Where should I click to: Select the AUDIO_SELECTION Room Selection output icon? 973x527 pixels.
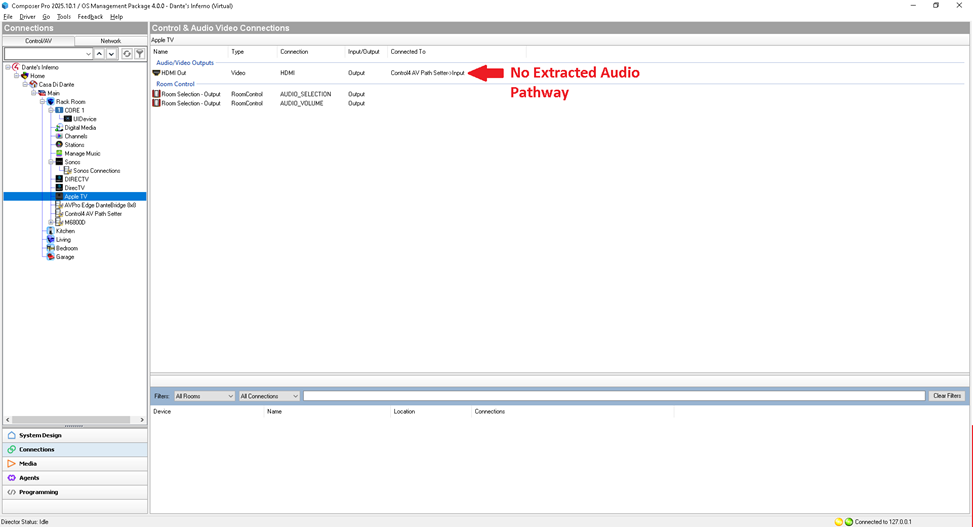pyautogui.click(x=156, y=94)
